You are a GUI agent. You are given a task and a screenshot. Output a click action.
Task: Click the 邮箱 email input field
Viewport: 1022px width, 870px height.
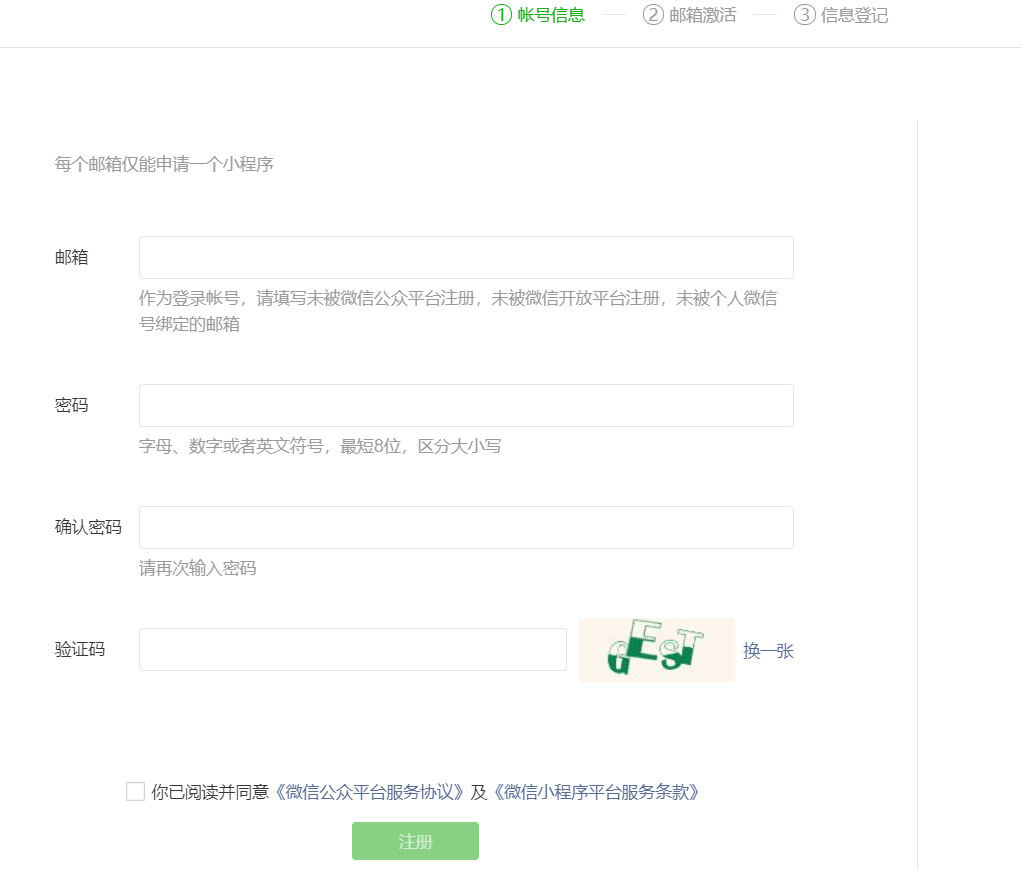point(466,257)
